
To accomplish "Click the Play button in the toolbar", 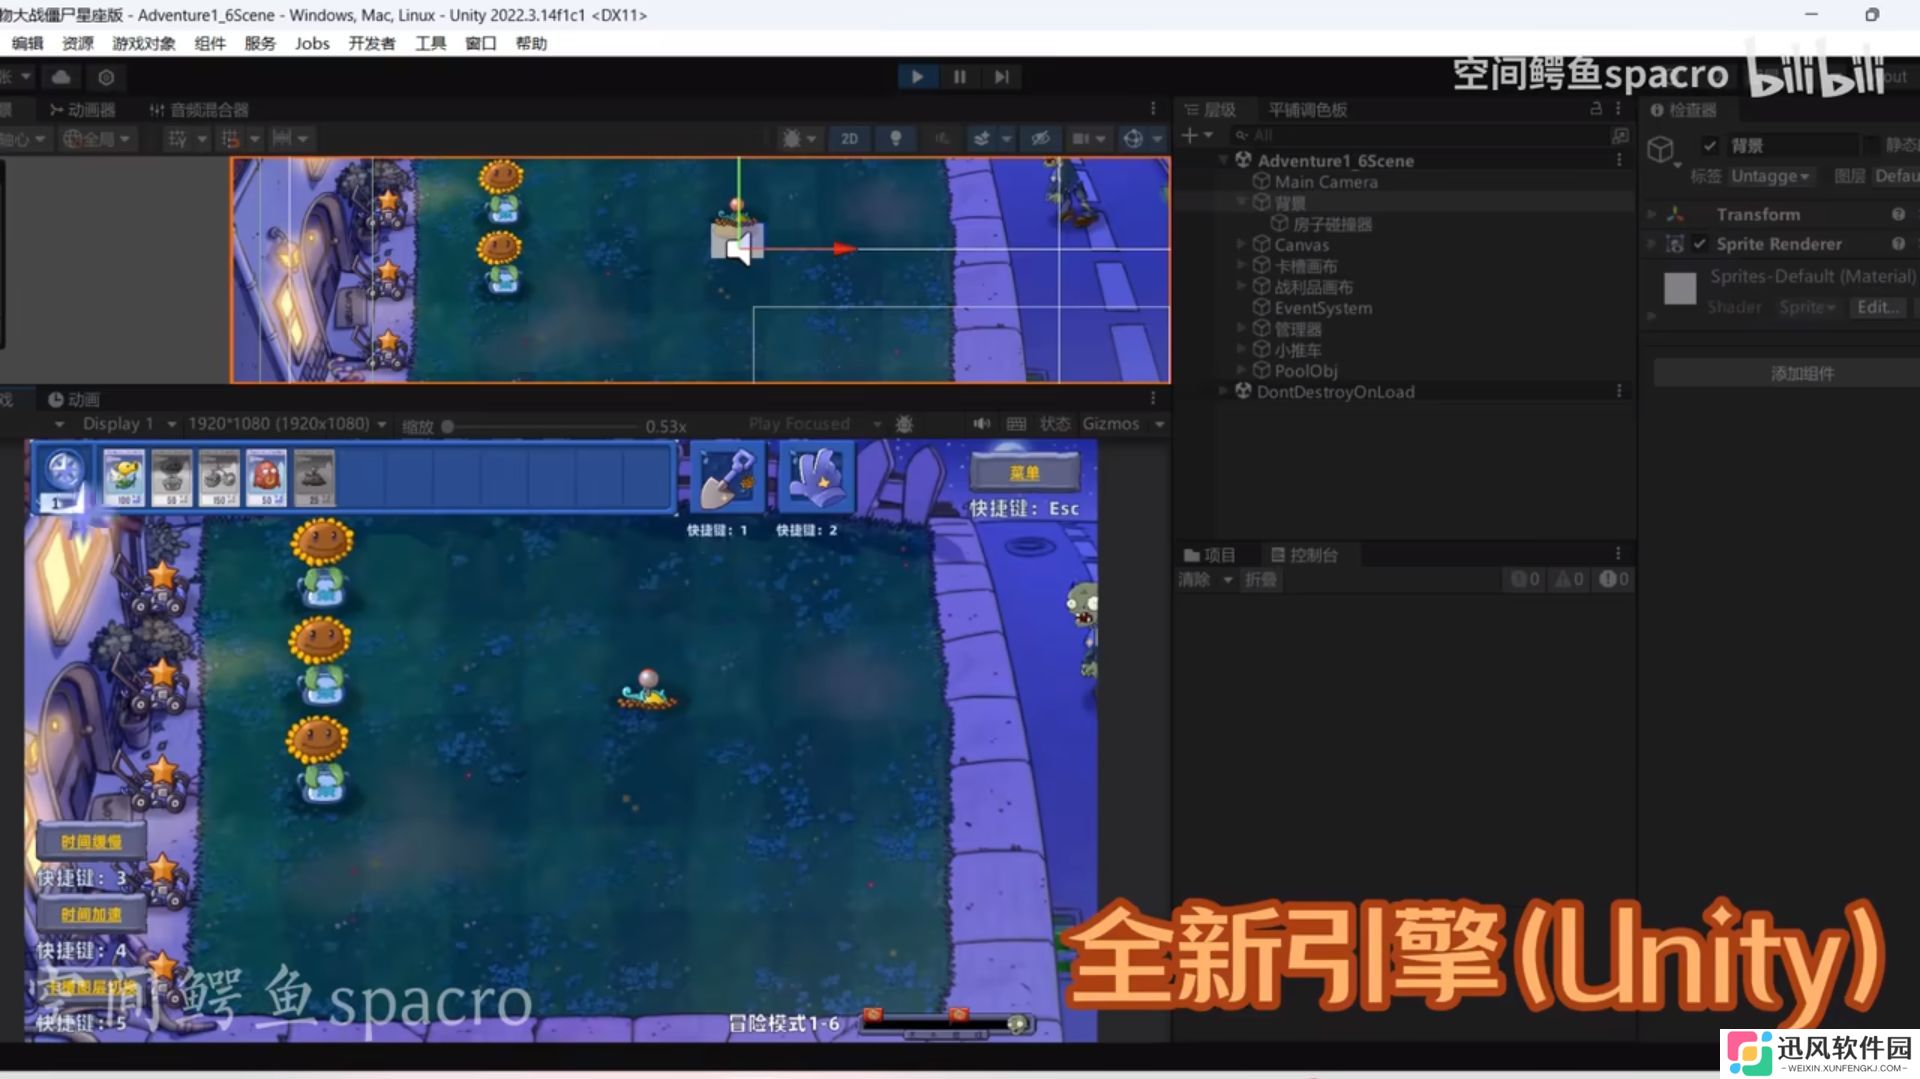I will [x=917, y=77].
